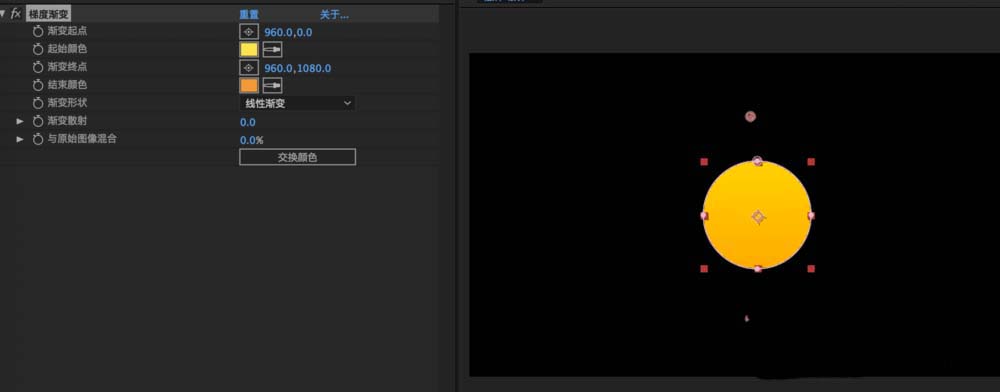
Task: Click the 交换颜色 button
Action: pos(297,157)
